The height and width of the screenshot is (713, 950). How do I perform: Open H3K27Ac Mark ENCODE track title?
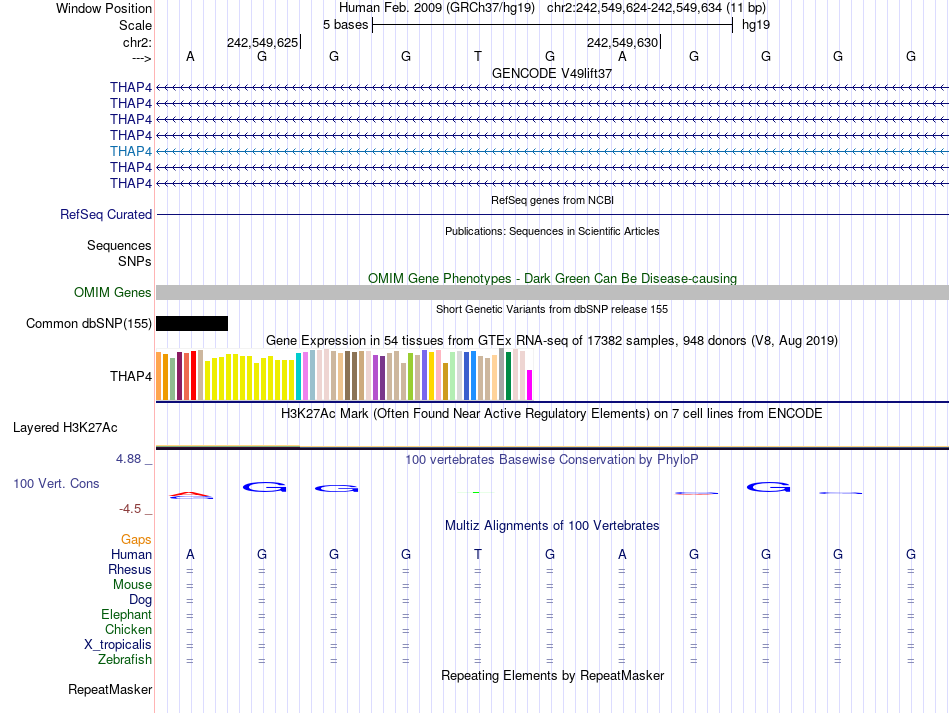[x=552, y=414]
